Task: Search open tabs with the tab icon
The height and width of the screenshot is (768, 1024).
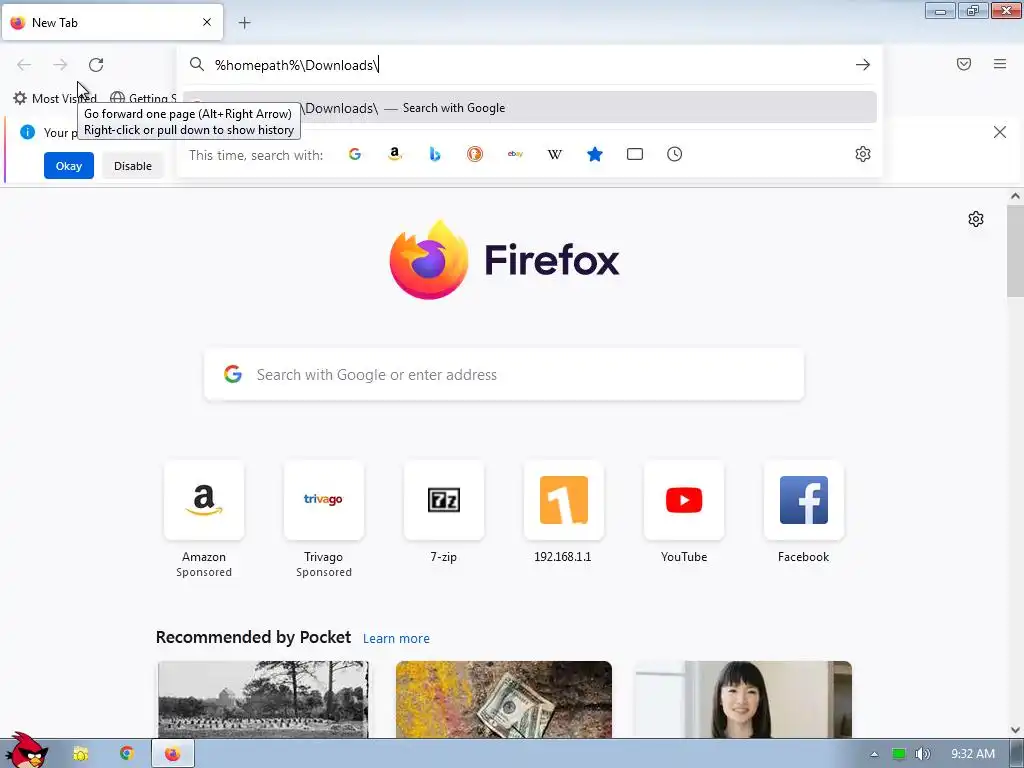Action: pyautogui.click(x=635, y=154)
